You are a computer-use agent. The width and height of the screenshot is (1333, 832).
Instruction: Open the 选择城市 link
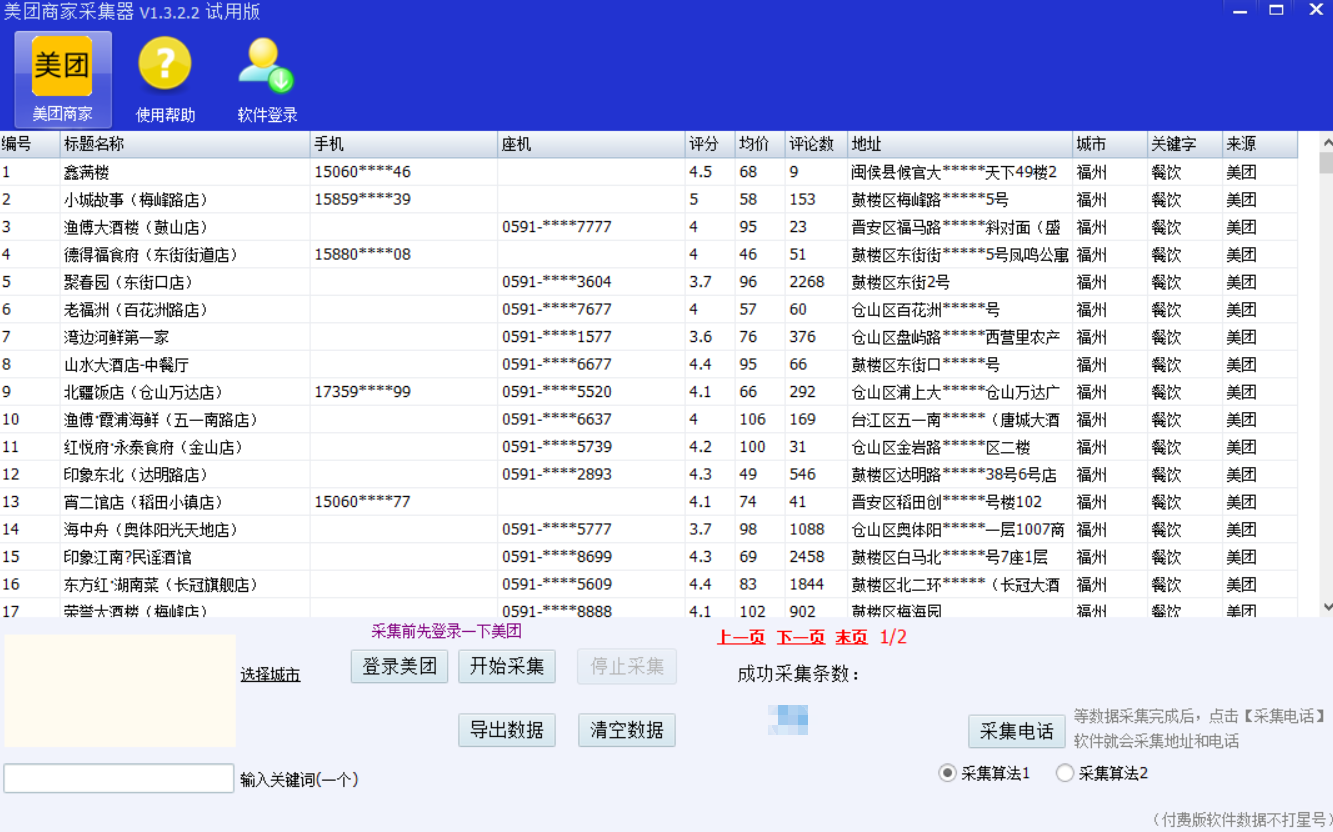[x=270, y=675]
